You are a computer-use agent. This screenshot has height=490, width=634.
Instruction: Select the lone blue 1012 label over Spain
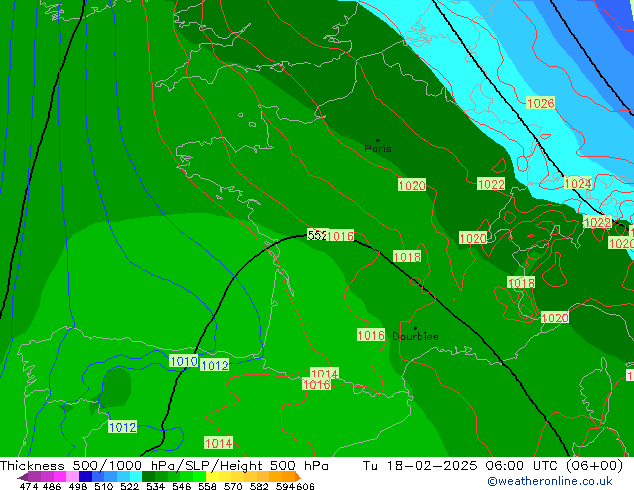[123, 427]
